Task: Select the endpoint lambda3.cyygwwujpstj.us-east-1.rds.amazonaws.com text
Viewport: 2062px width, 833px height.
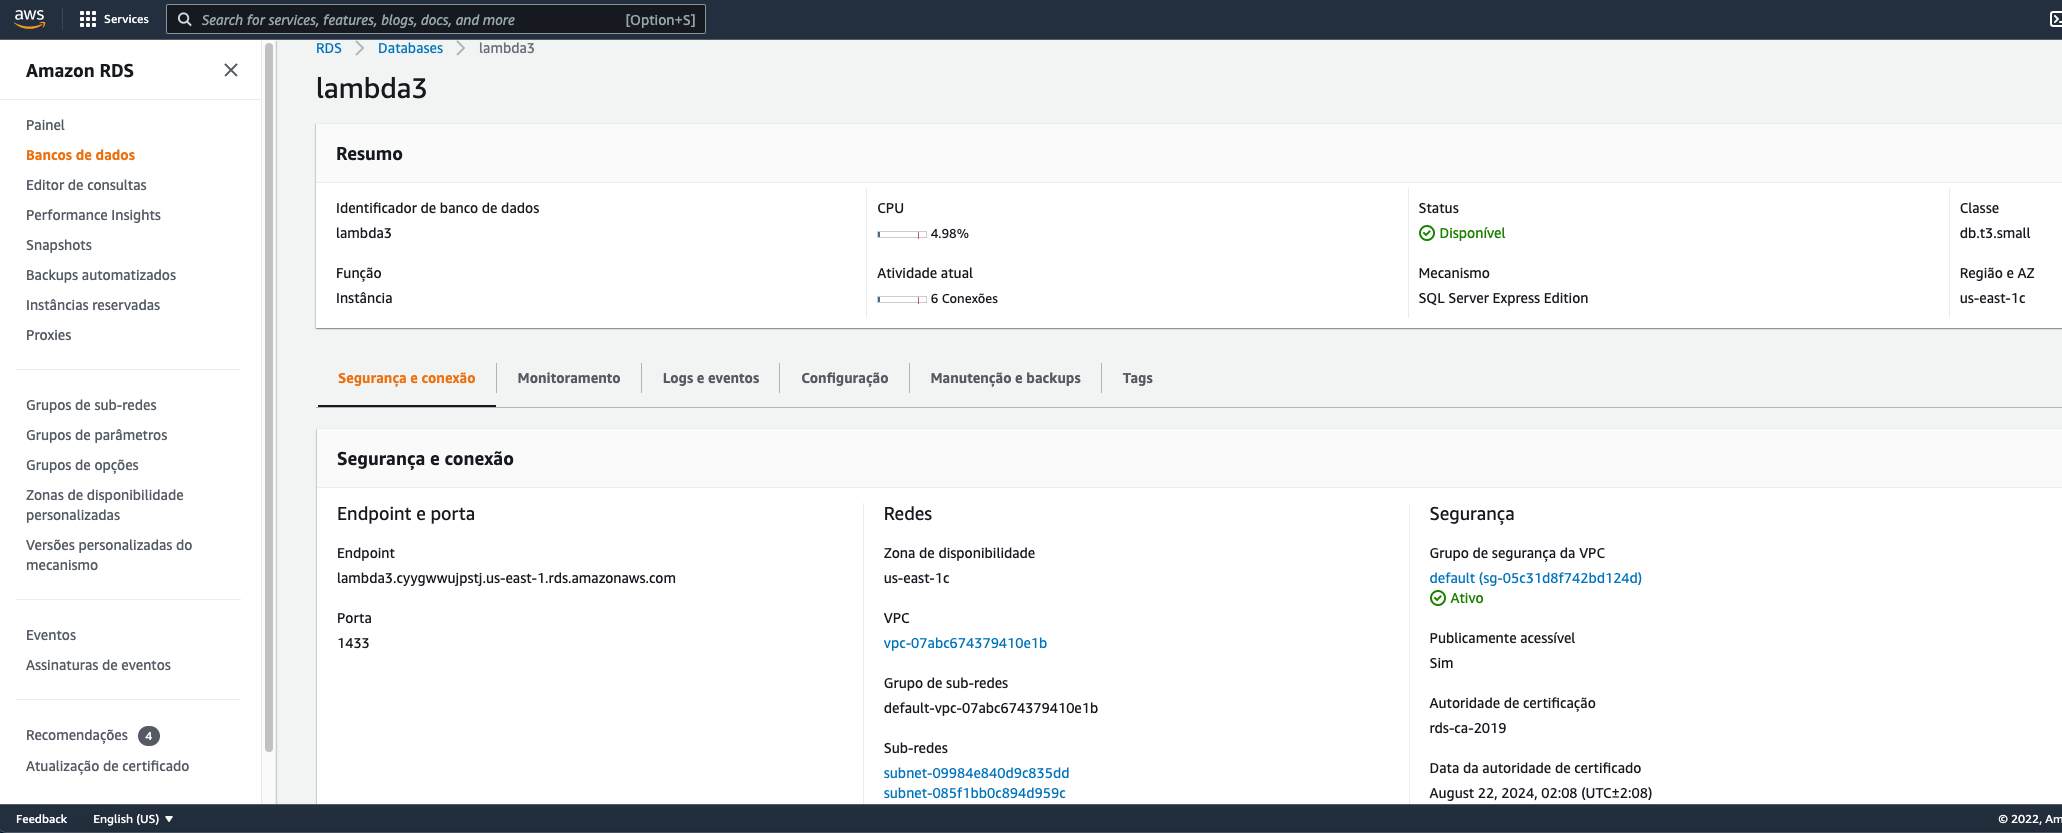Action: click(506, 578)
